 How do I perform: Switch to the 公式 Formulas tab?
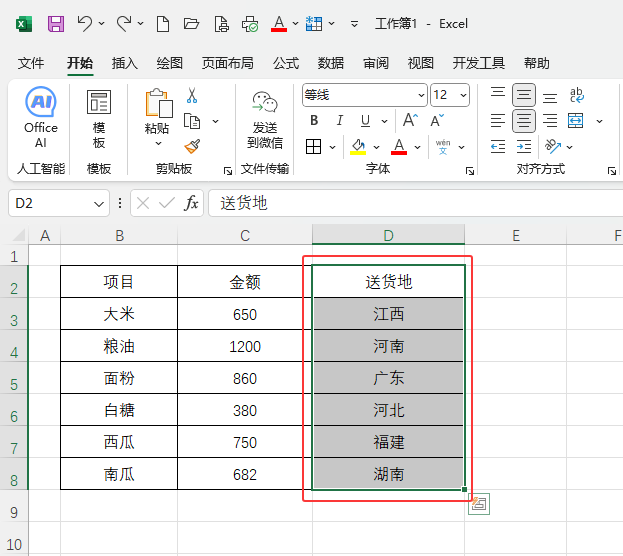pos(286,63)
